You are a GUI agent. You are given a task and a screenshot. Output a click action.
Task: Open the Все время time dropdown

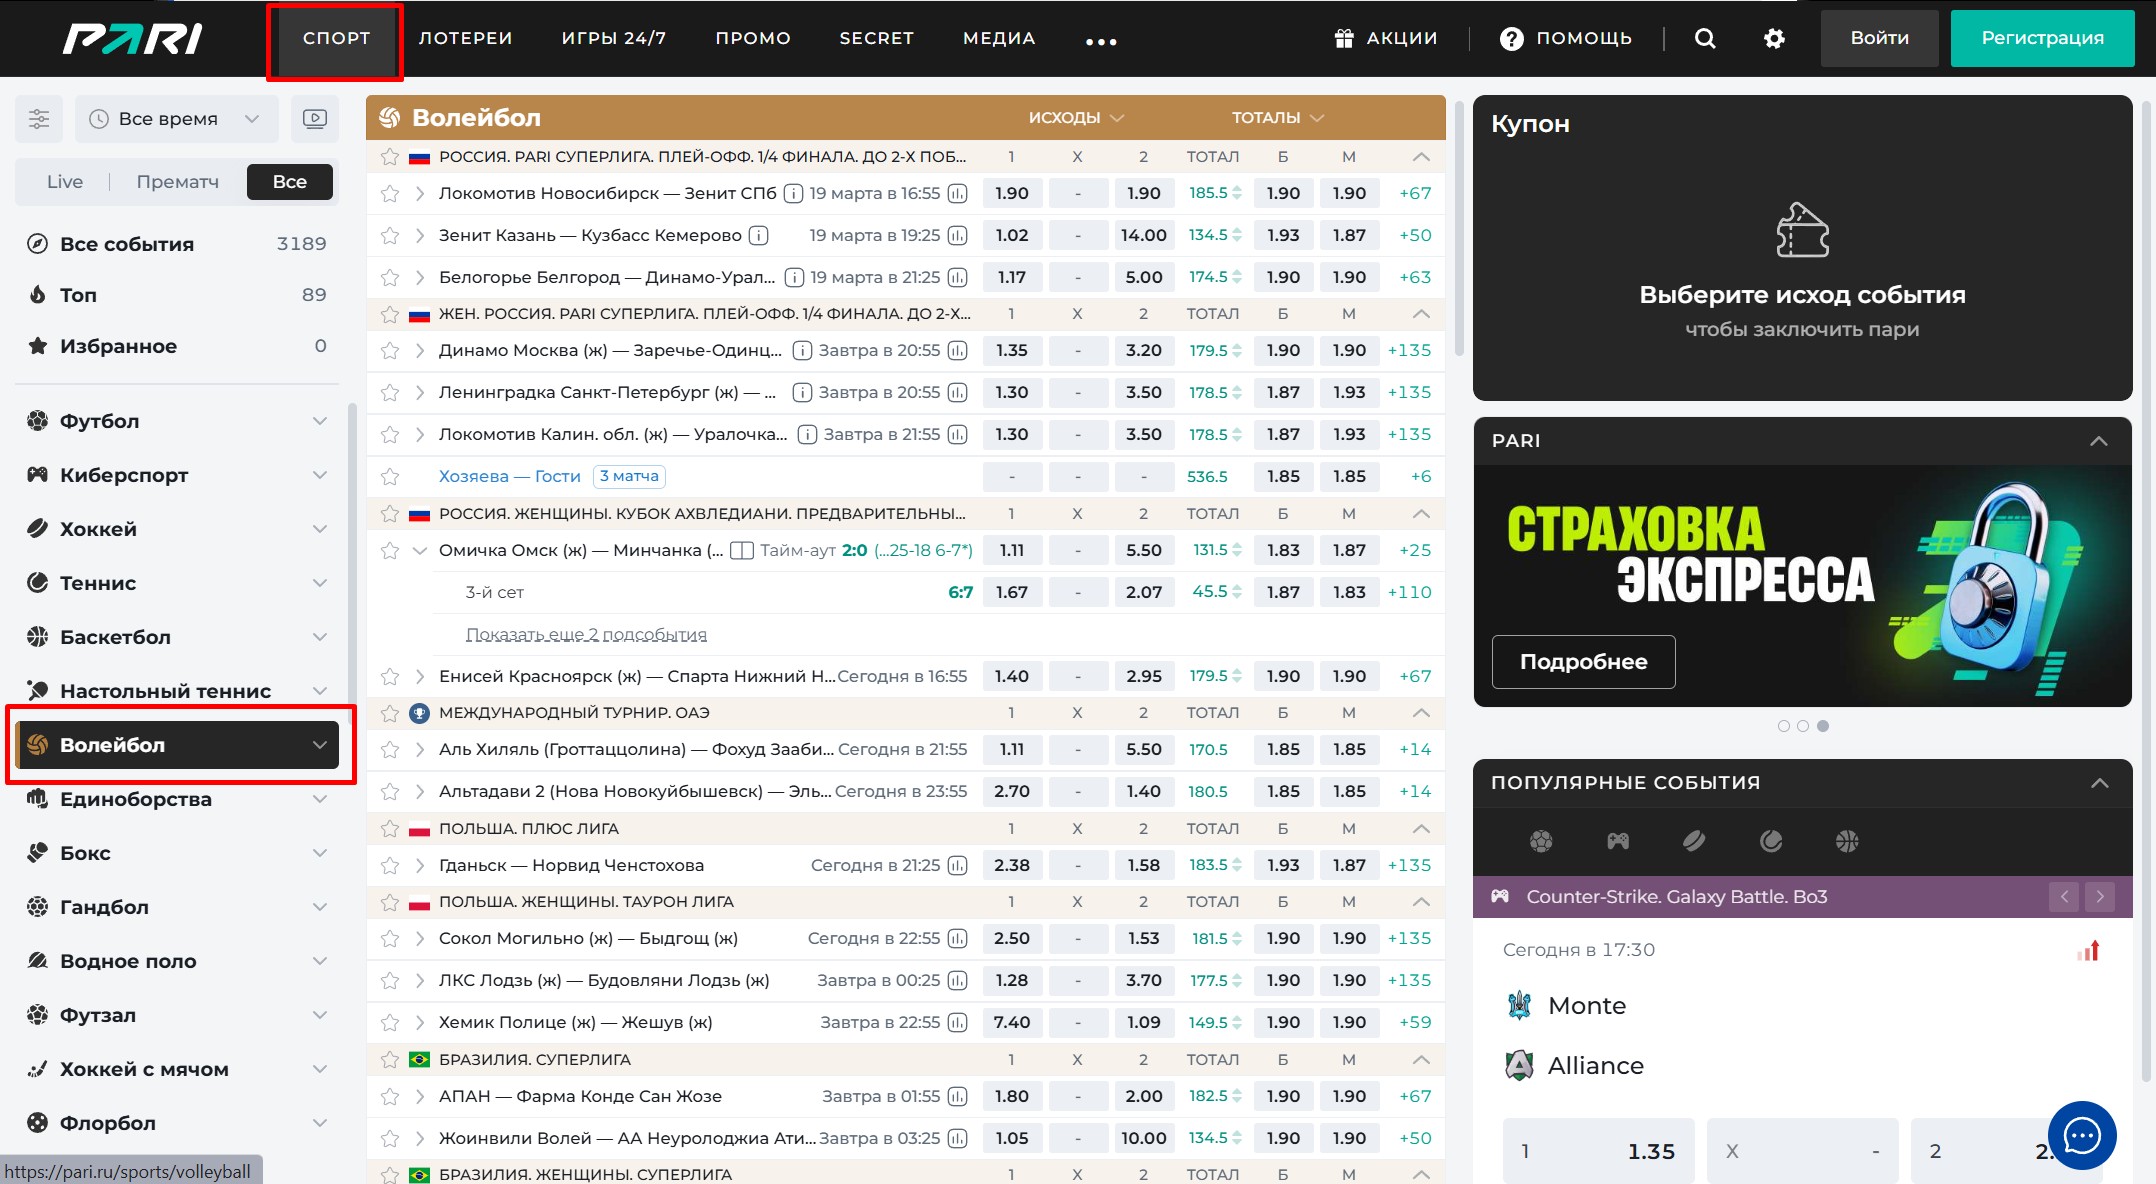point(175,119)
